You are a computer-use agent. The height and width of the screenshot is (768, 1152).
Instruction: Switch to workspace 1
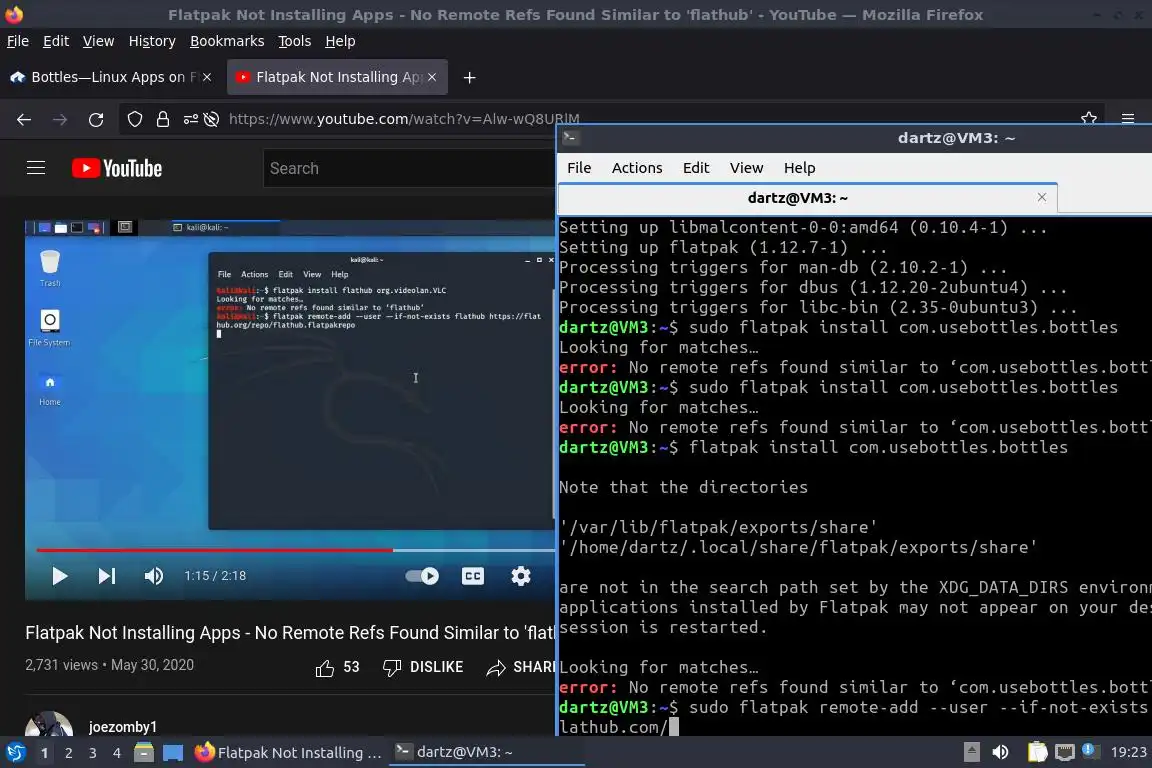(44, 753)
